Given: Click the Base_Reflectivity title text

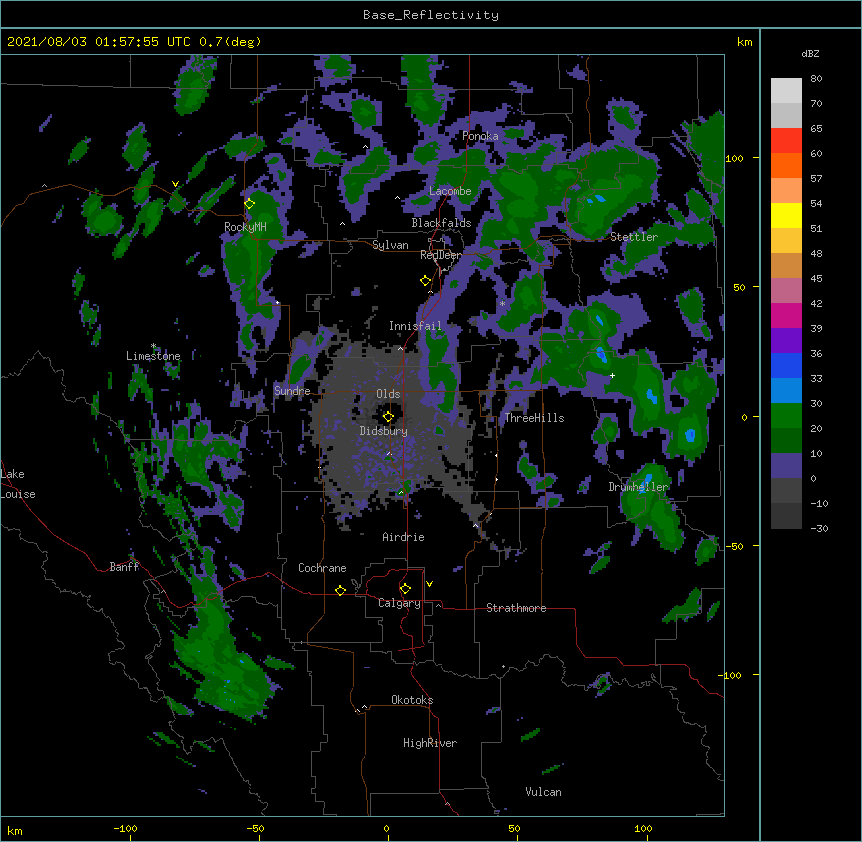Looking at the screenshot, I should (x=431, y=15).
